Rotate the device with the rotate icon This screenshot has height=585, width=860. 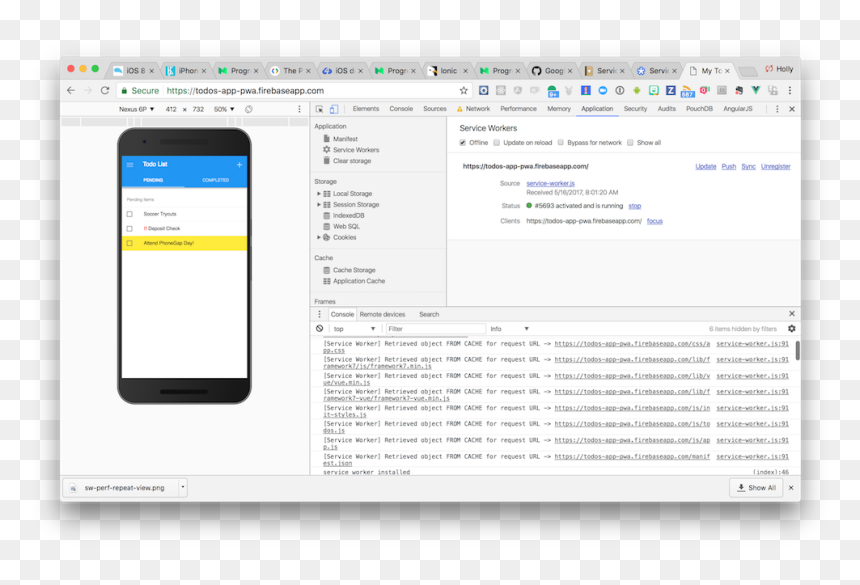point(248,109)
